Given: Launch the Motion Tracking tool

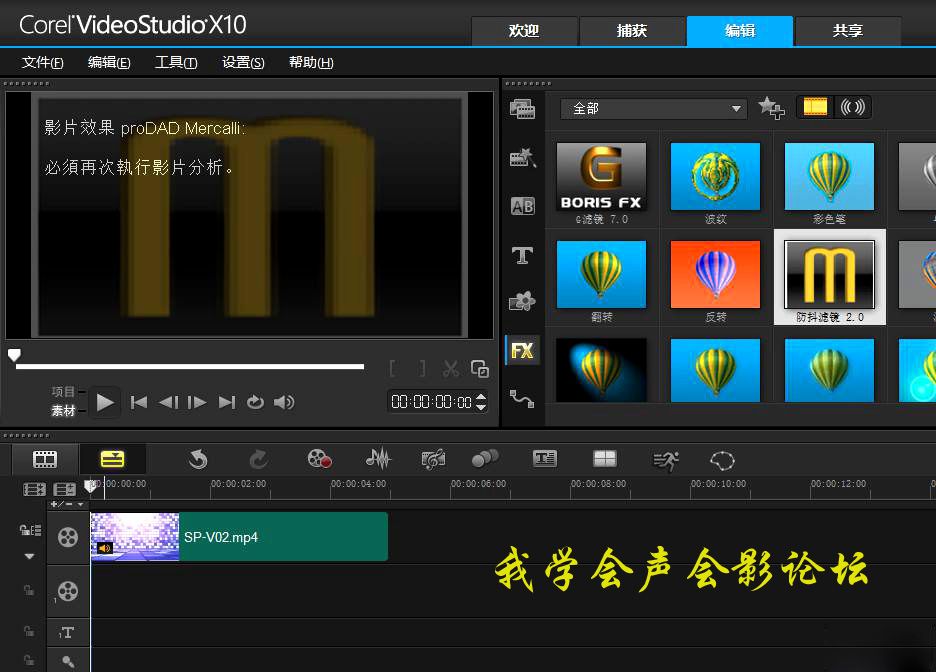Looking at the screenshot, I should click(x=485, y=459).
